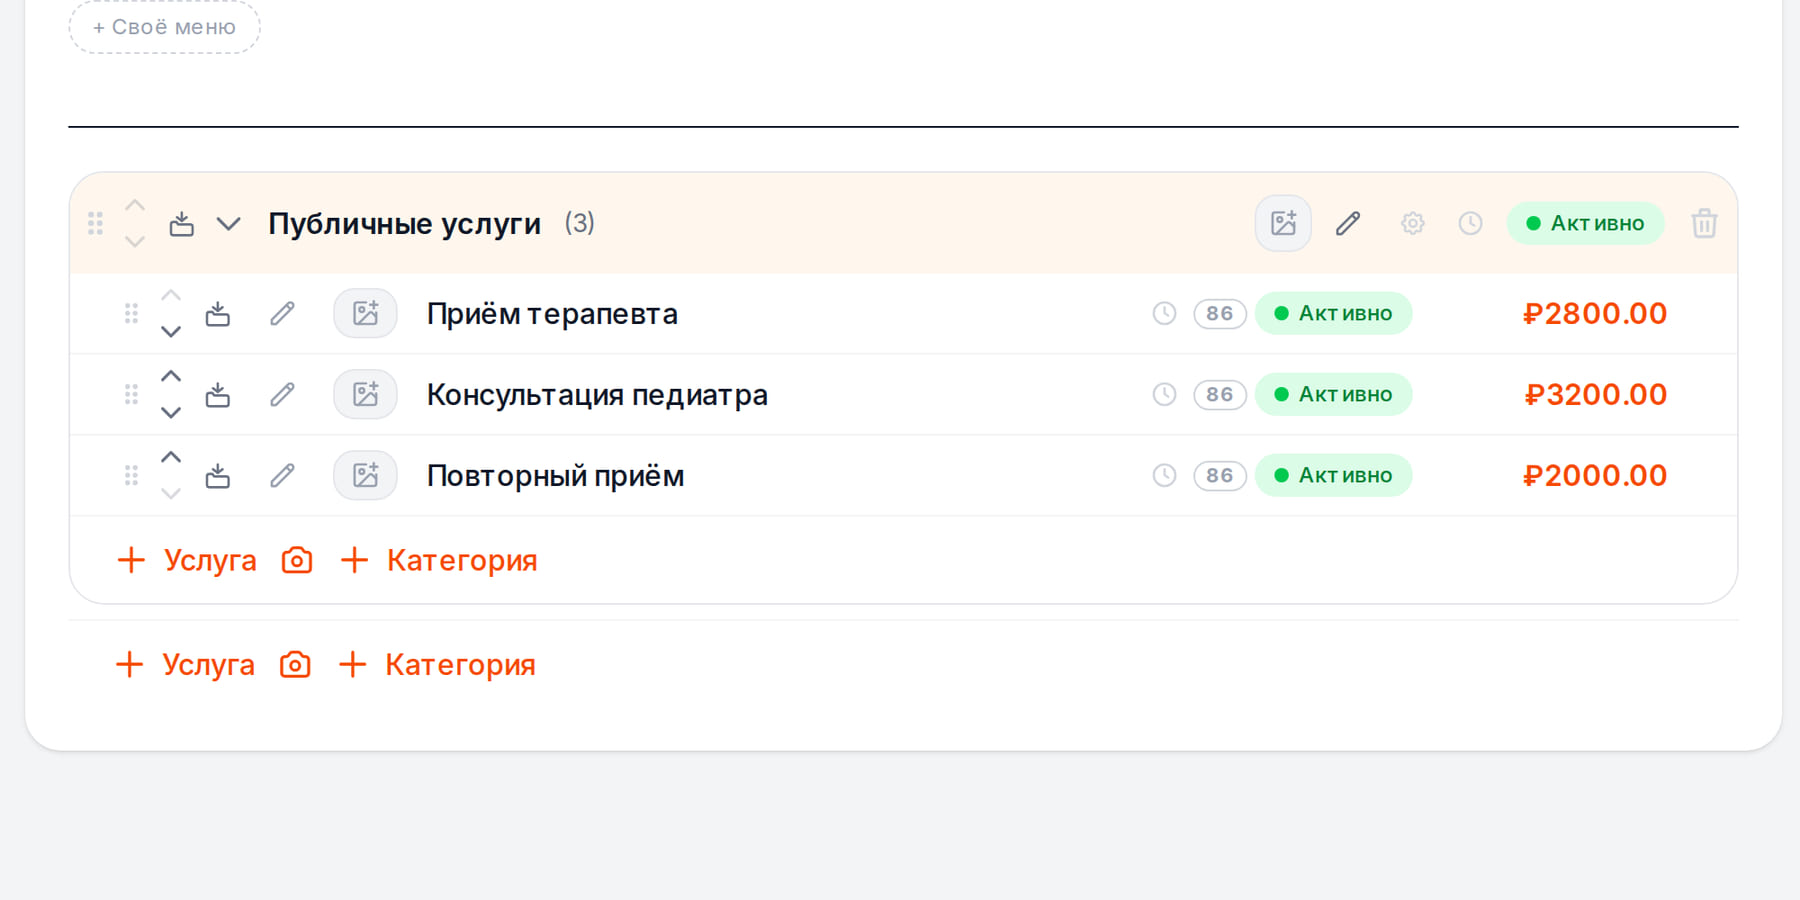The height and width of the screenshot is (900, 1800).
Task: Click the '+ Своё меню' button
Action: click(x=164, y=27)
